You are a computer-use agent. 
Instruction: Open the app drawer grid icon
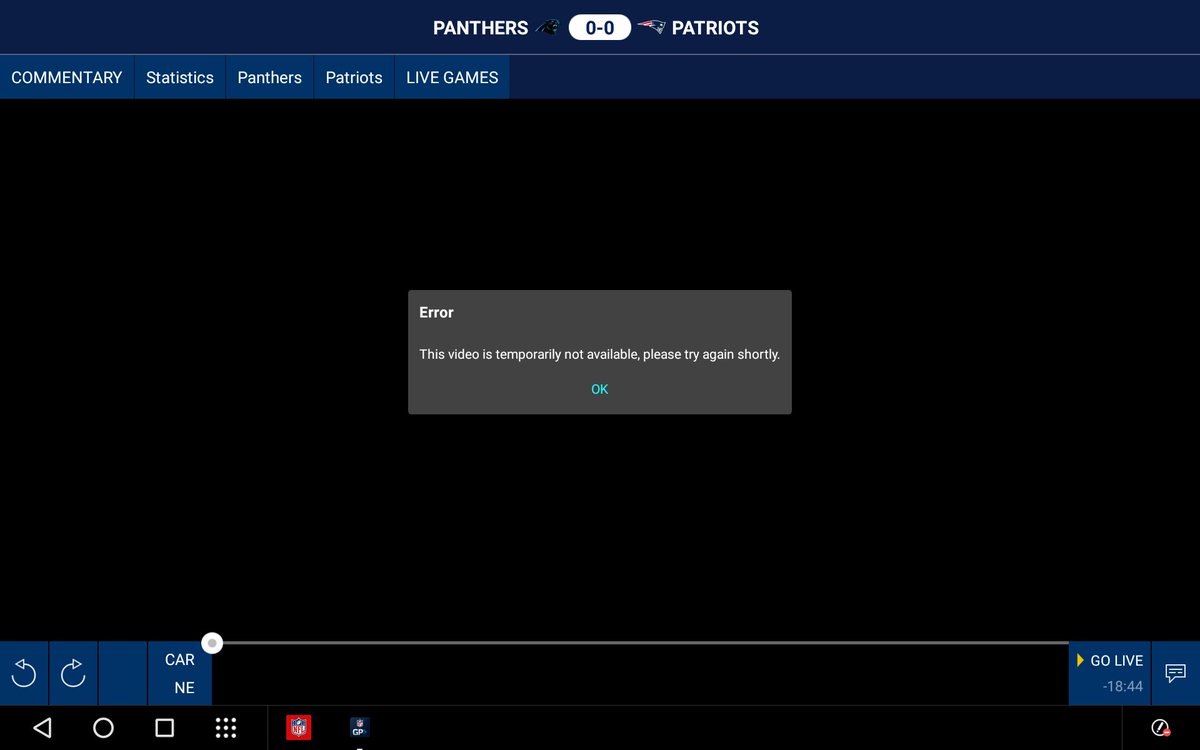[x=226, y=727]
